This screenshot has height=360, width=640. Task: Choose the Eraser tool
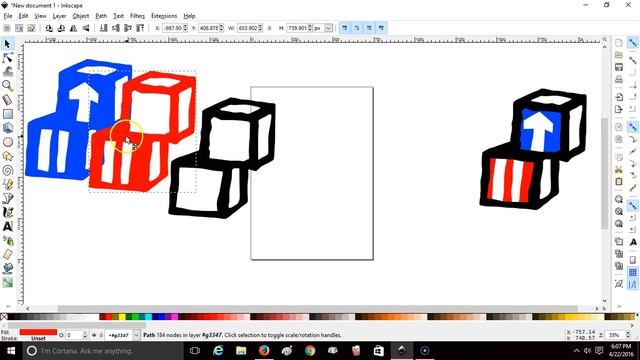pos(7,254)
